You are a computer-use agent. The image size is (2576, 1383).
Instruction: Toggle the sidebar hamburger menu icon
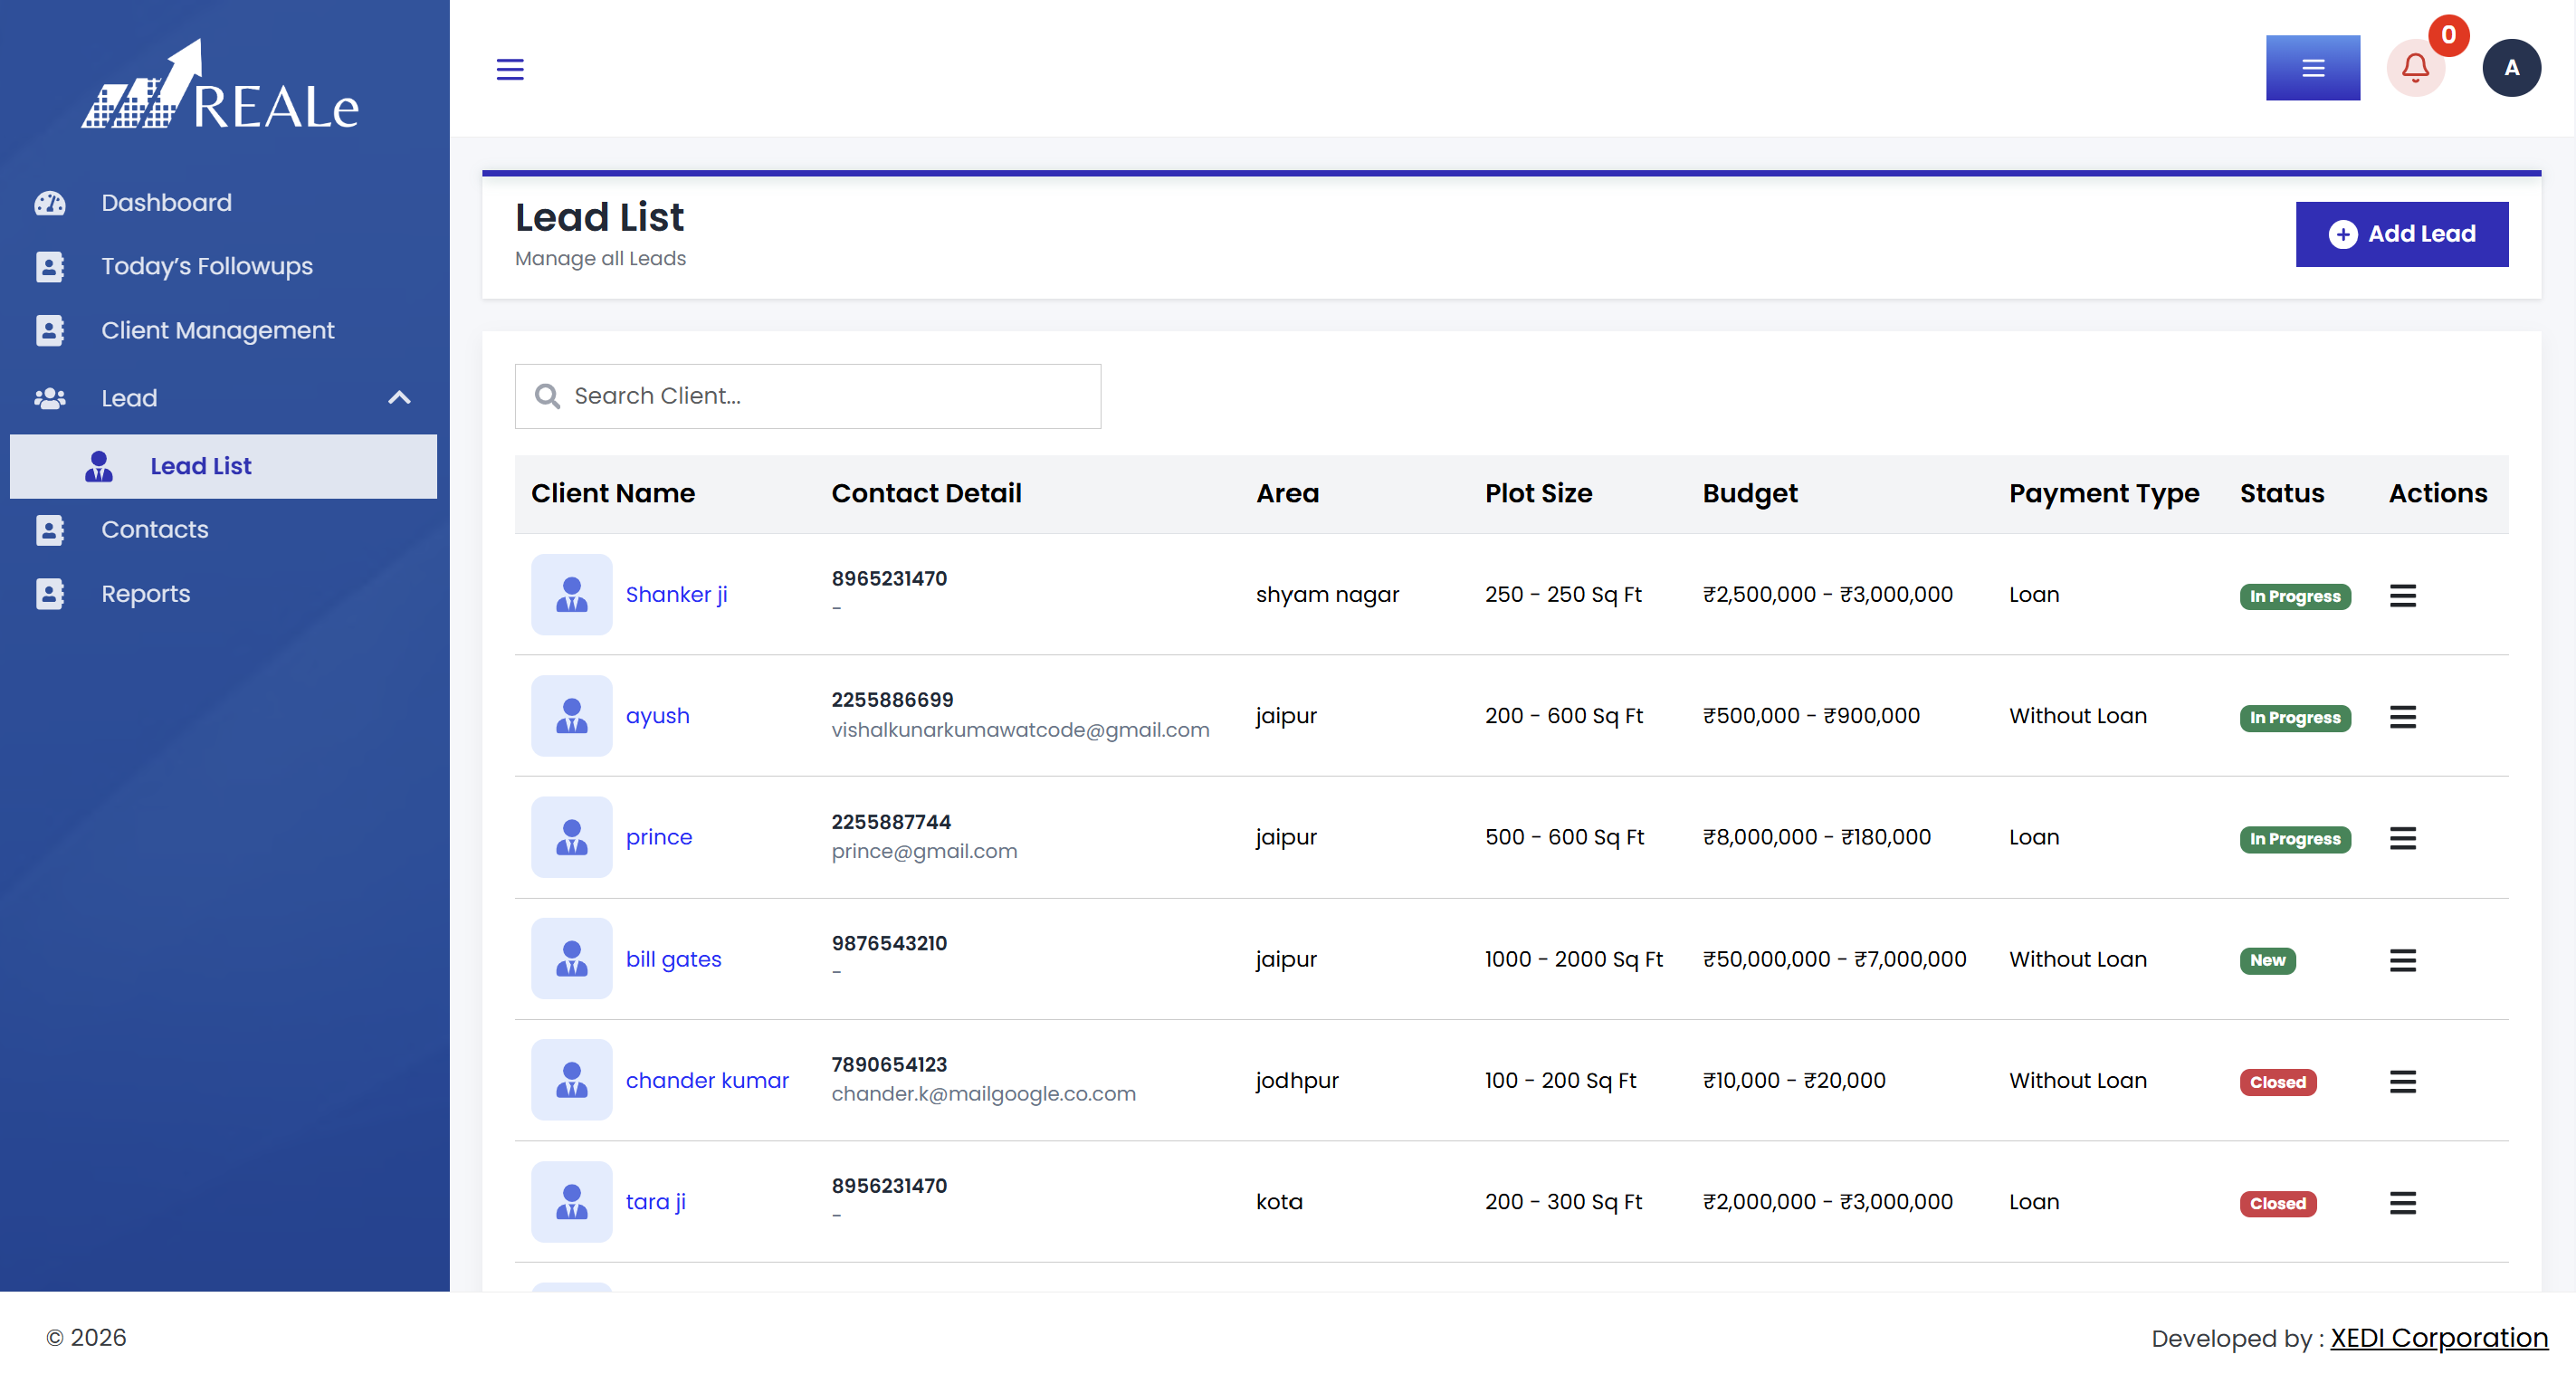click(510, 69)
